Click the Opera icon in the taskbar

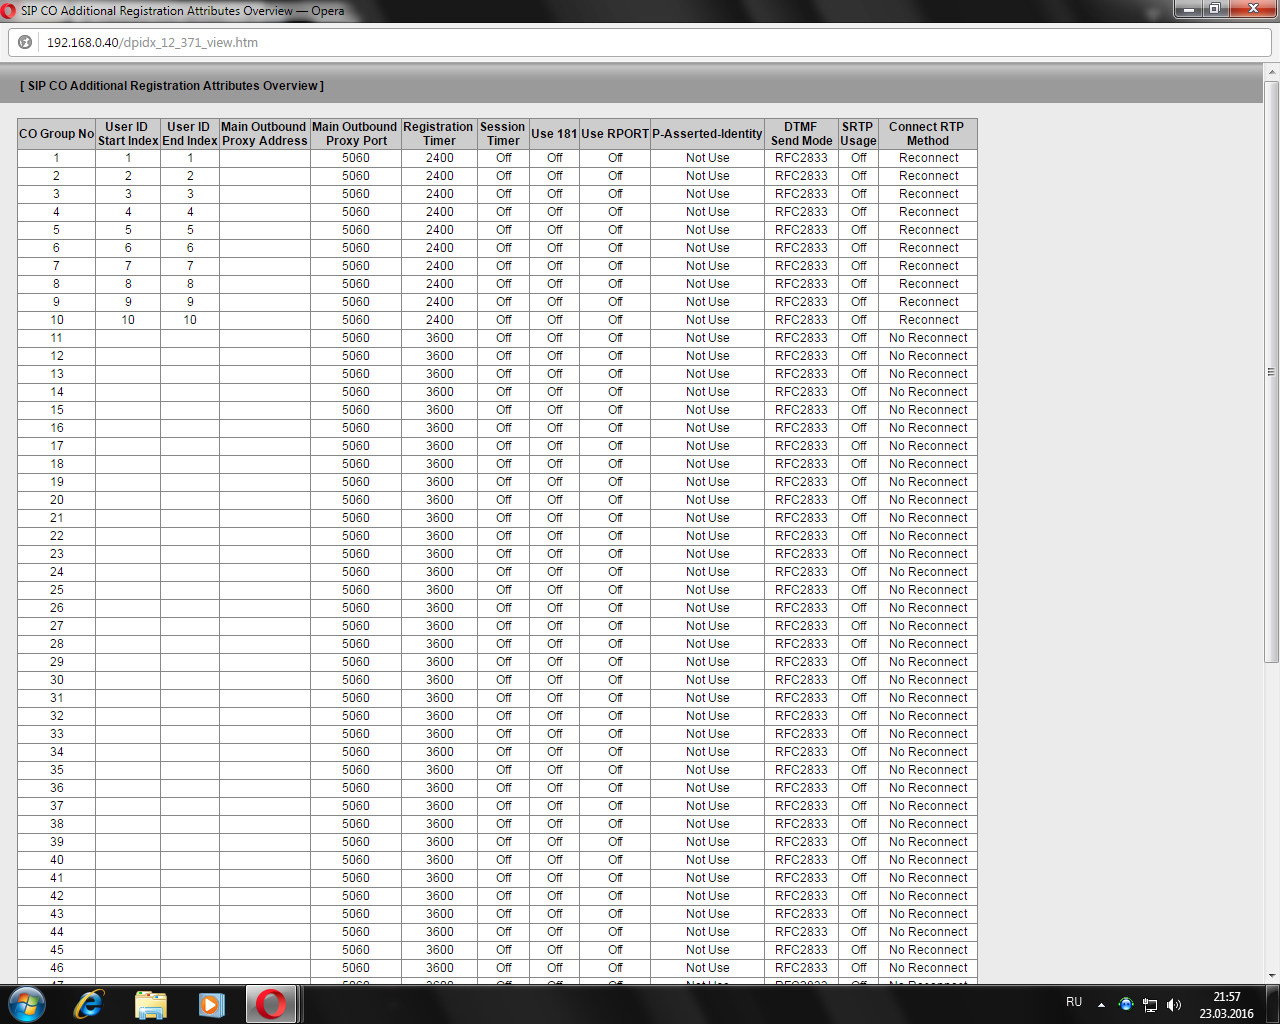[x=271, y=1004]
